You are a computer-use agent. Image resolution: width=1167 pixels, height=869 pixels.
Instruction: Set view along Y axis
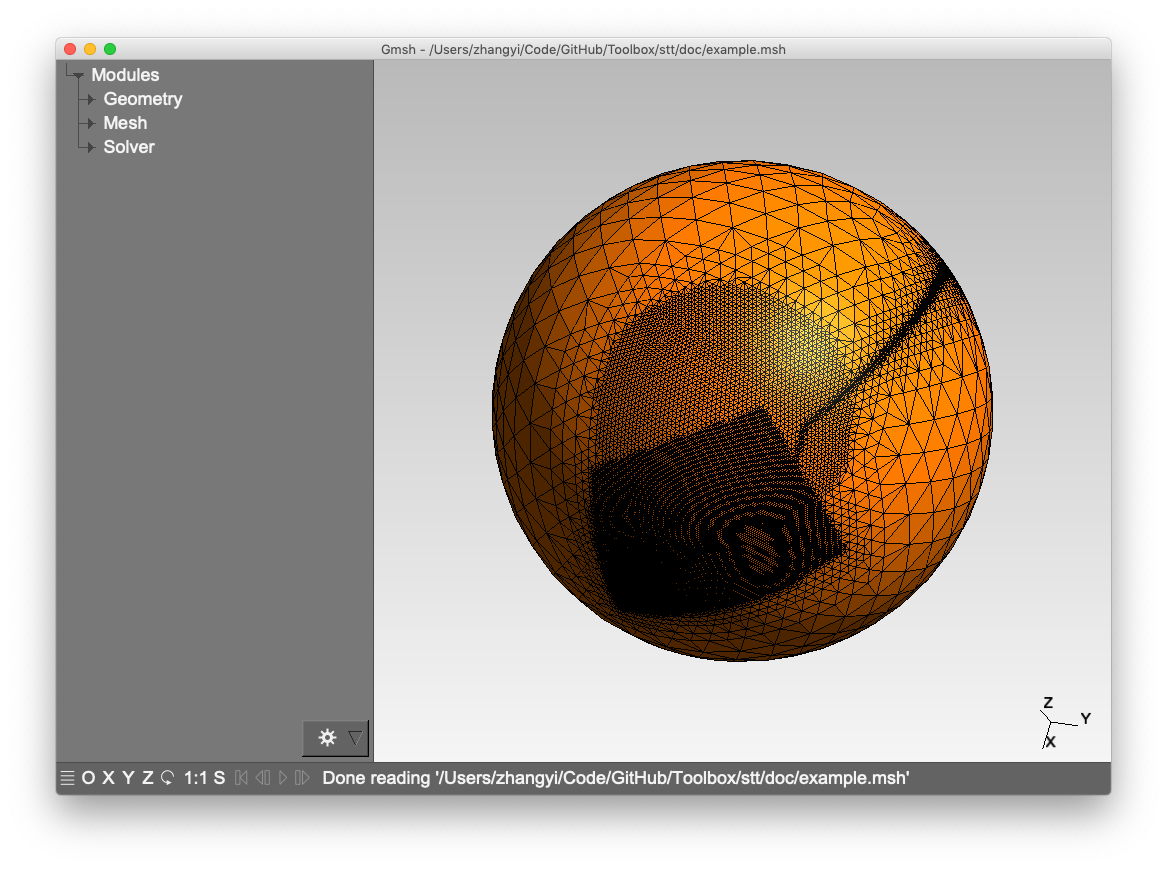pos(128,778)
